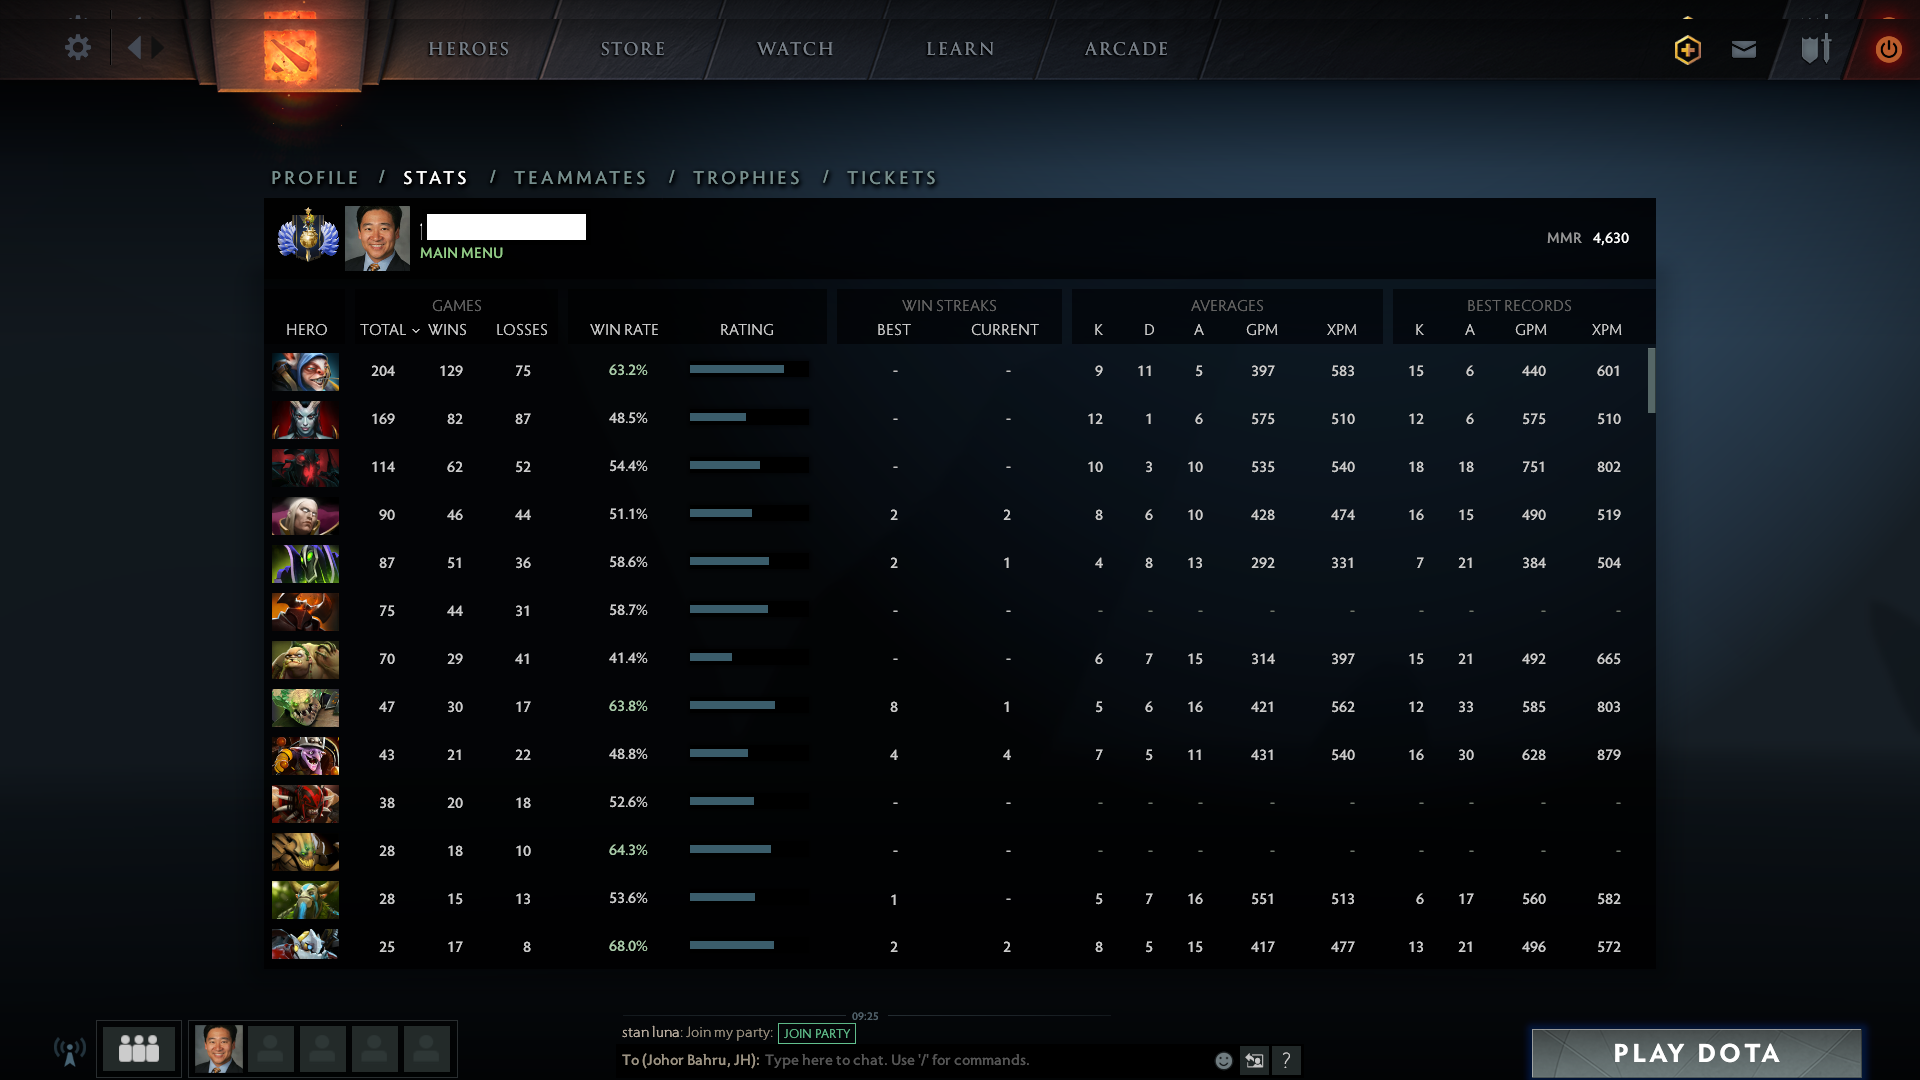Click the stan luna chat sender name

coord(651,1033)
